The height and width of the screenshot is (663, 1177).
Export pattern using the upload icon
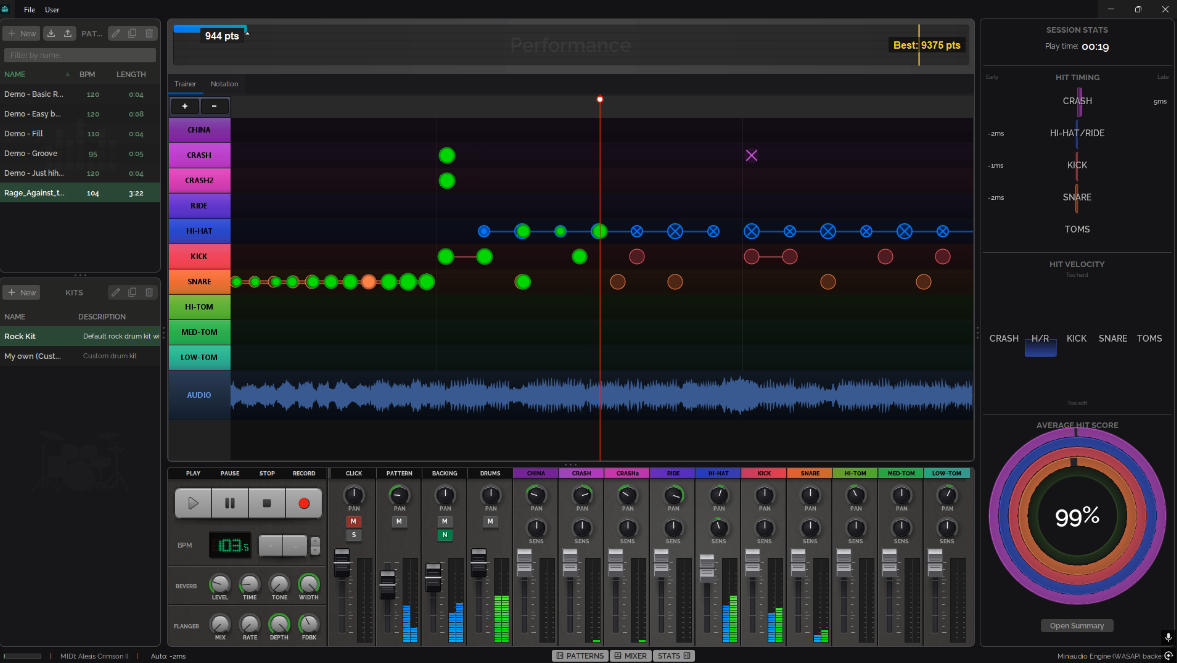pyautogui.click(x=67, y=33)
